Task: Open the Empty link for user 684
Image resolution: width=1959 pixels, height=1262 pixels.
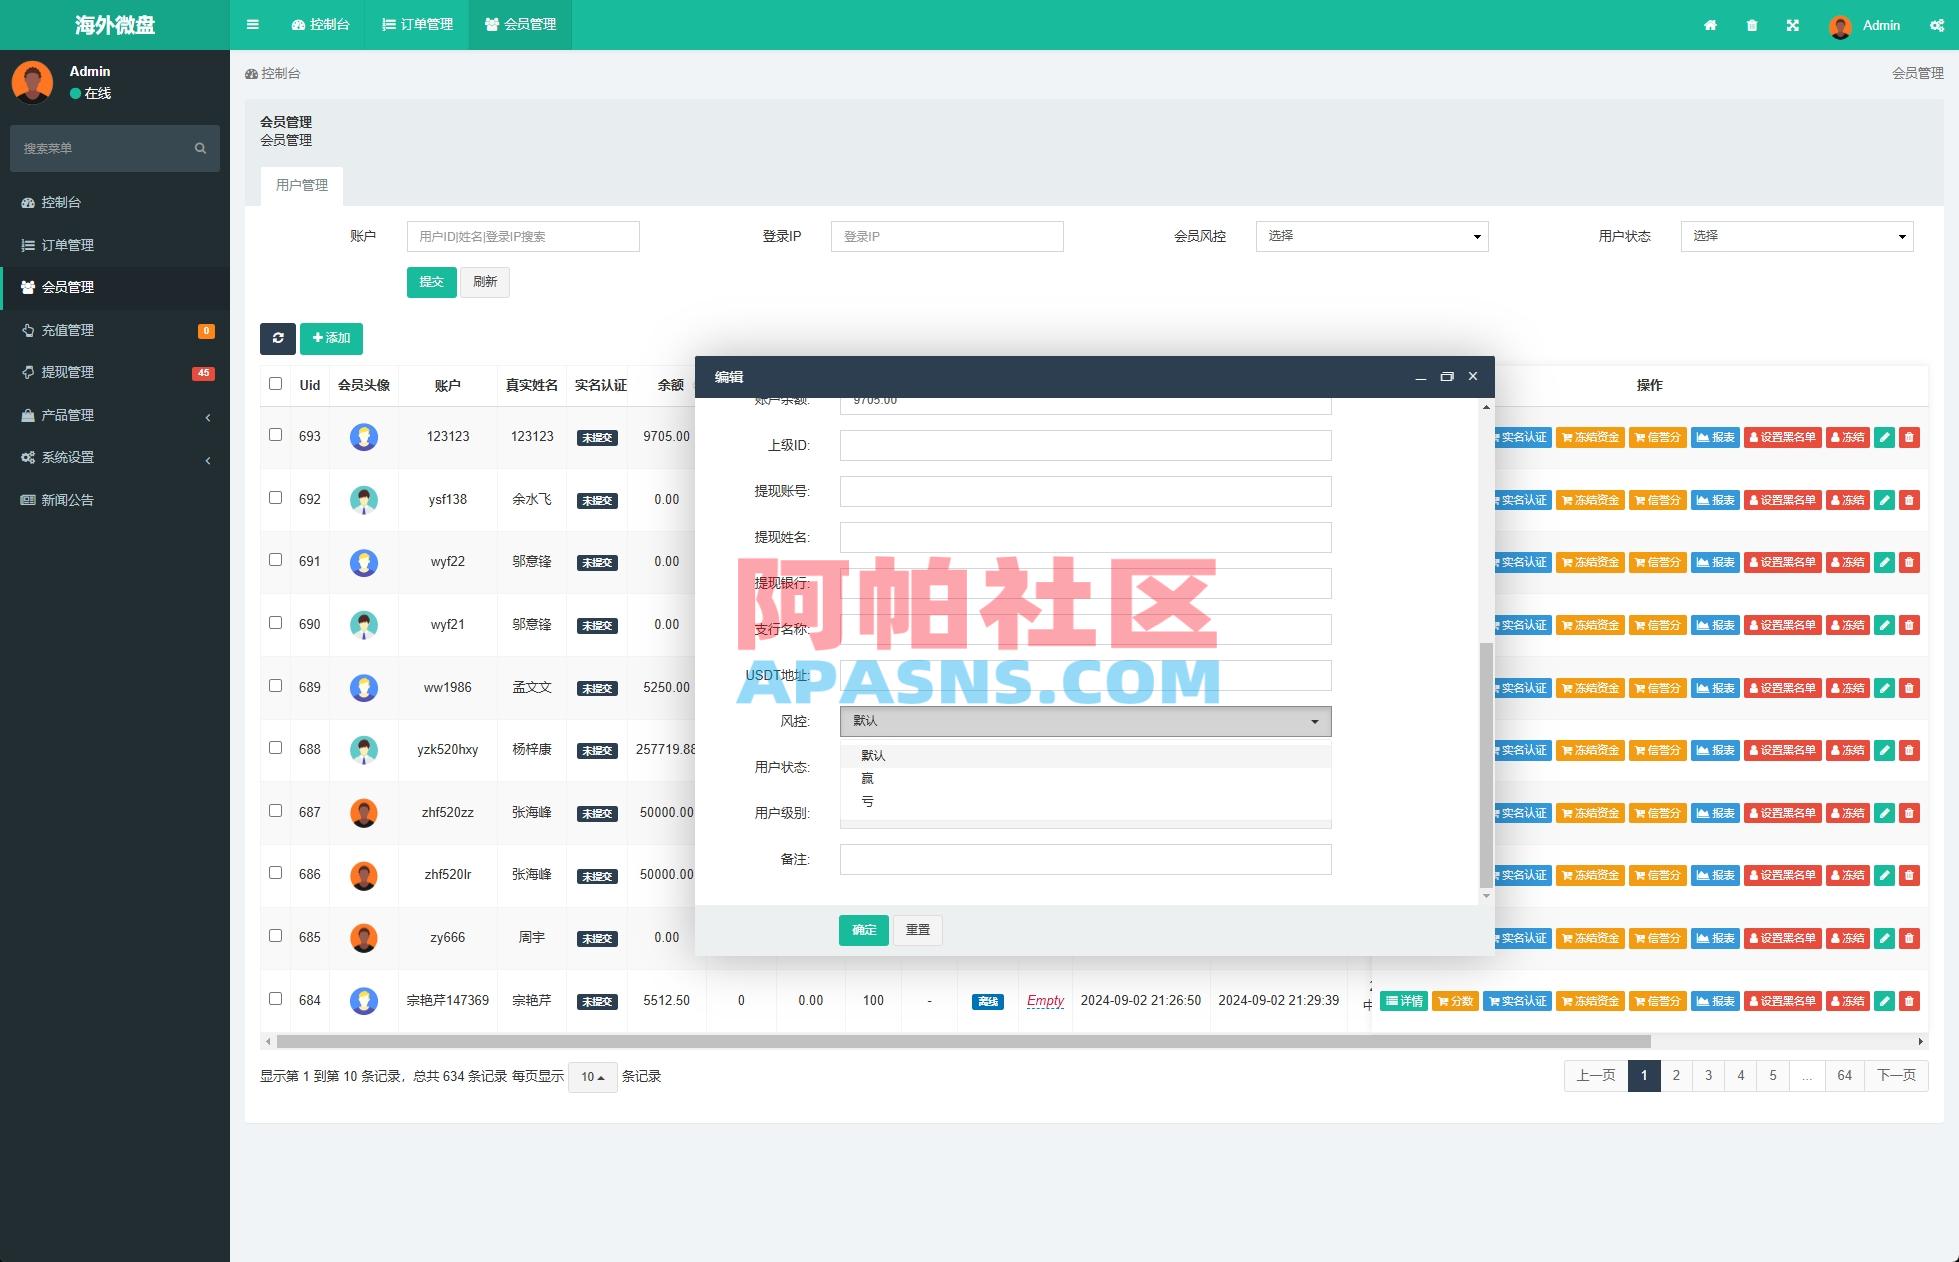Action: pyautogui.click(x=1045, y=1001)
